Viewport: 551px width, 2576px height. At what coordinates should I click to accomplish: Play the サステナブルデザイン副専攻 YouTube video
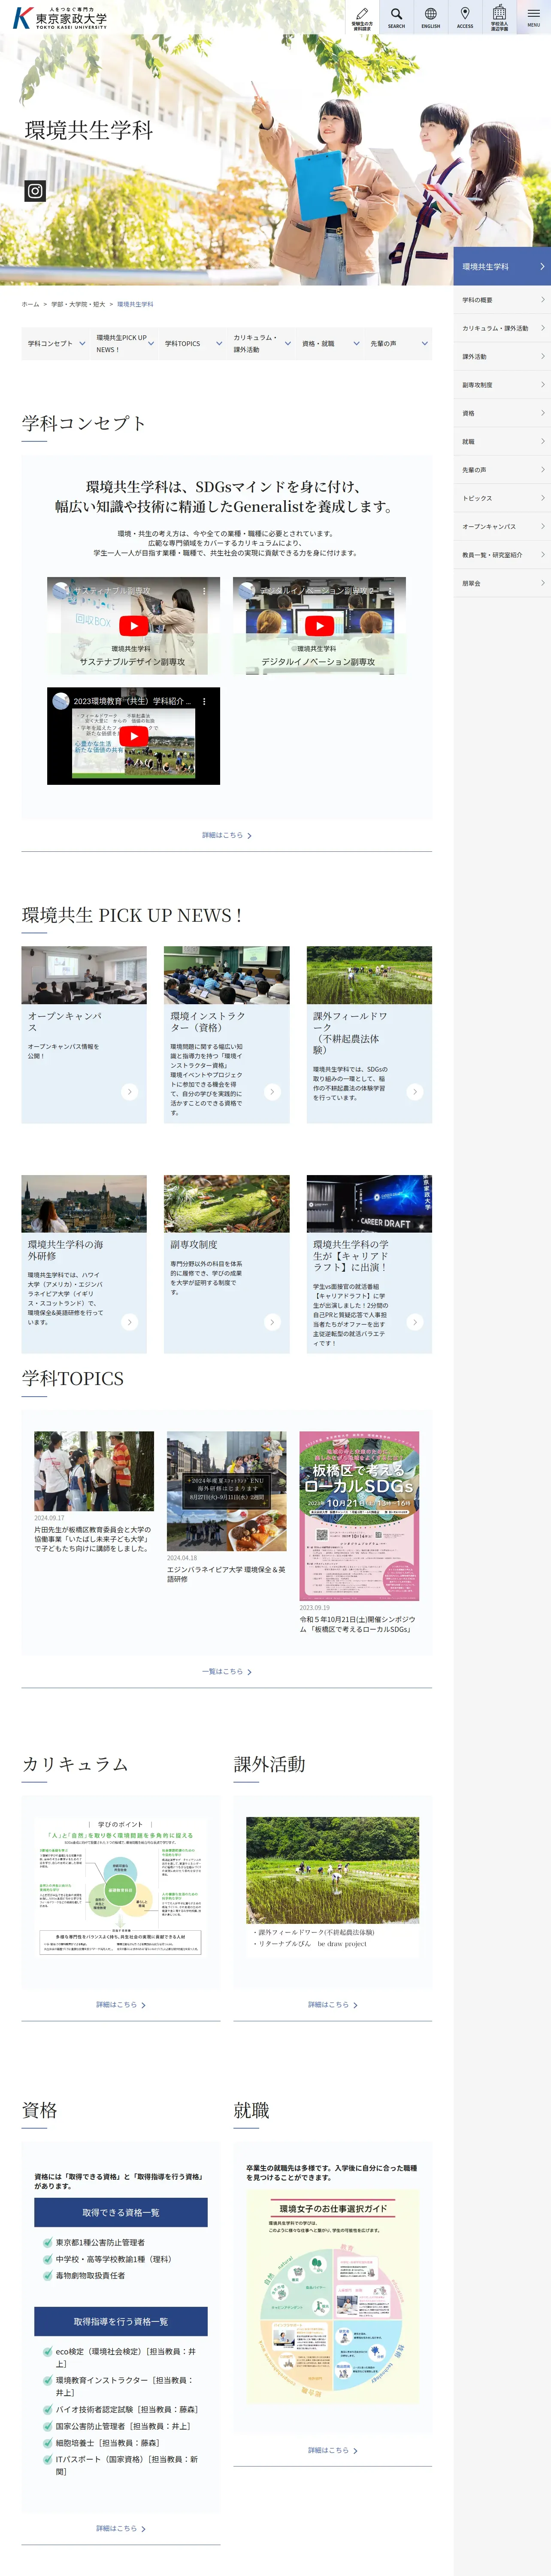point(133,625)
